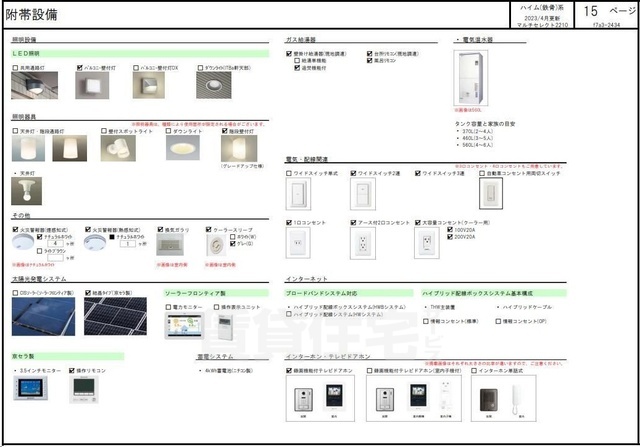Click the 560L(4~6人) tank capacity line
Viewport: 640px width, 447px height.
pyautogui.click(x=477, y=145)
